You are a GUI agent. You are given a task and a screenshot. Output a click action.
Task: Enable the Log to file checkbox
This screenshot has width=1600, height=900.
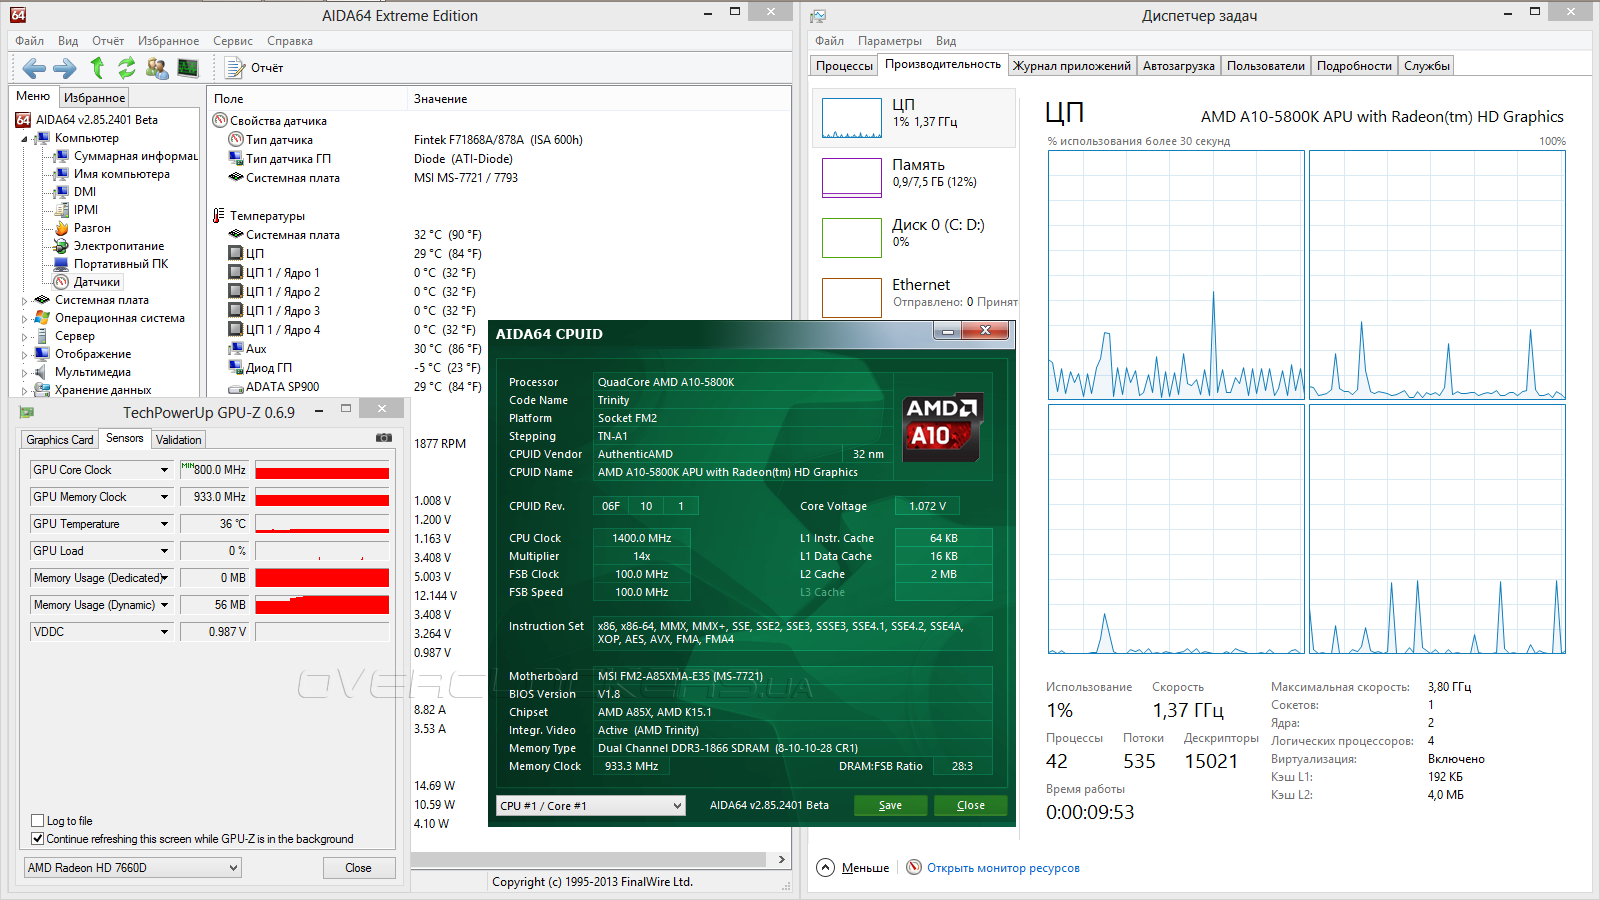coord(38,821)
